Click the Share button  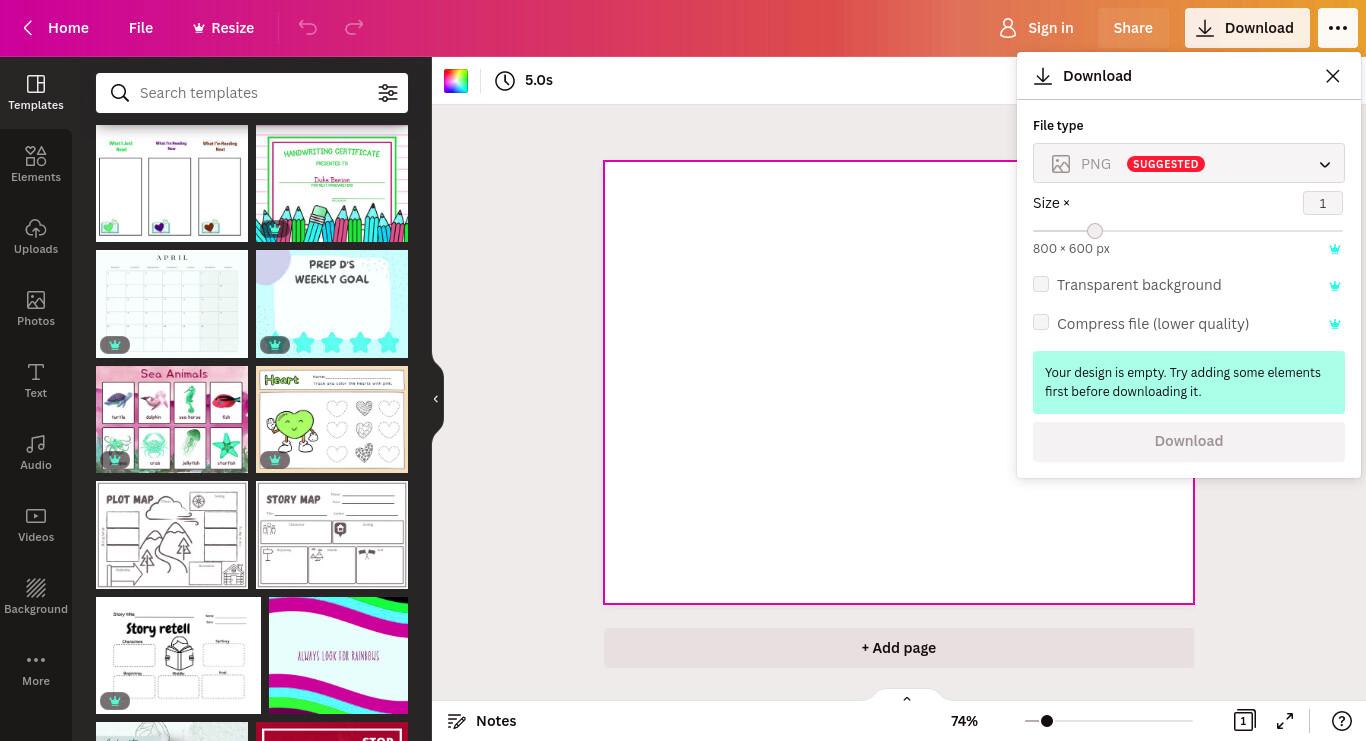1133,28
